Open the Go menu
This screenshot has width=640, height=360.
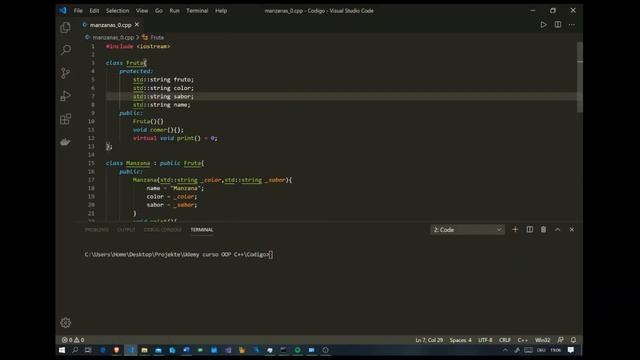(x=159, y=11)
